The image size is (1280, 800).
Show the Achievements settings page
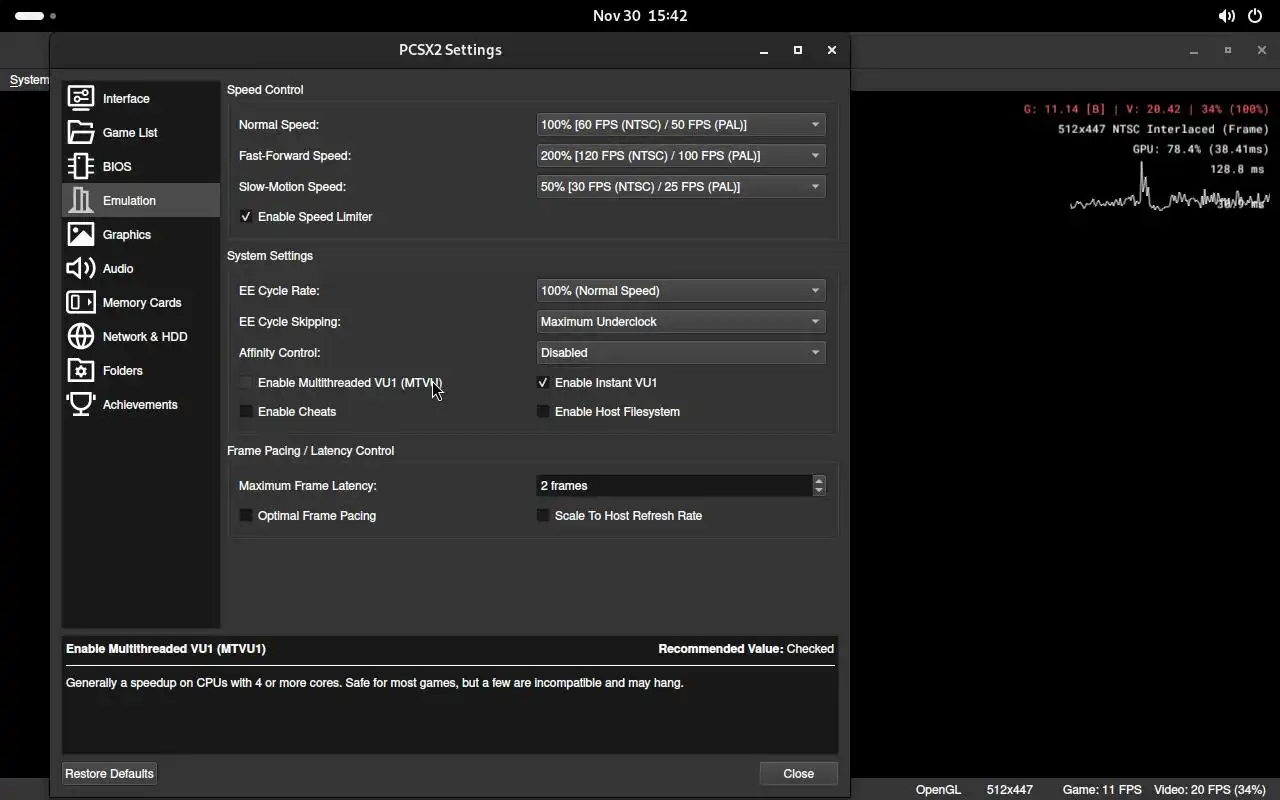141,404
